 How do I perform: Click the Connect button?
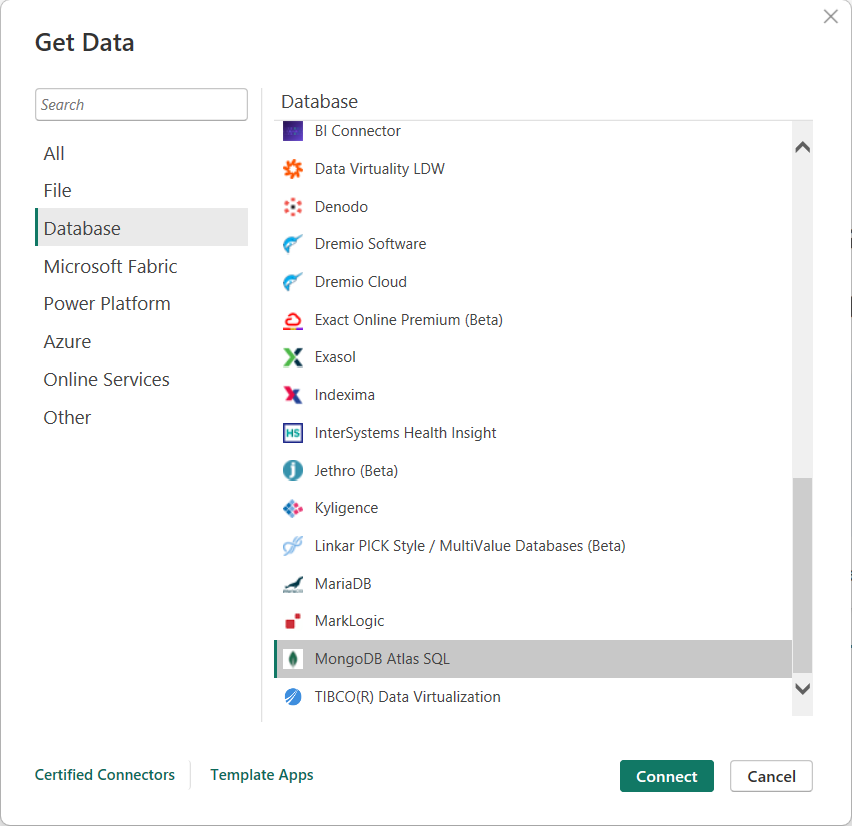(x=666, y=776)
